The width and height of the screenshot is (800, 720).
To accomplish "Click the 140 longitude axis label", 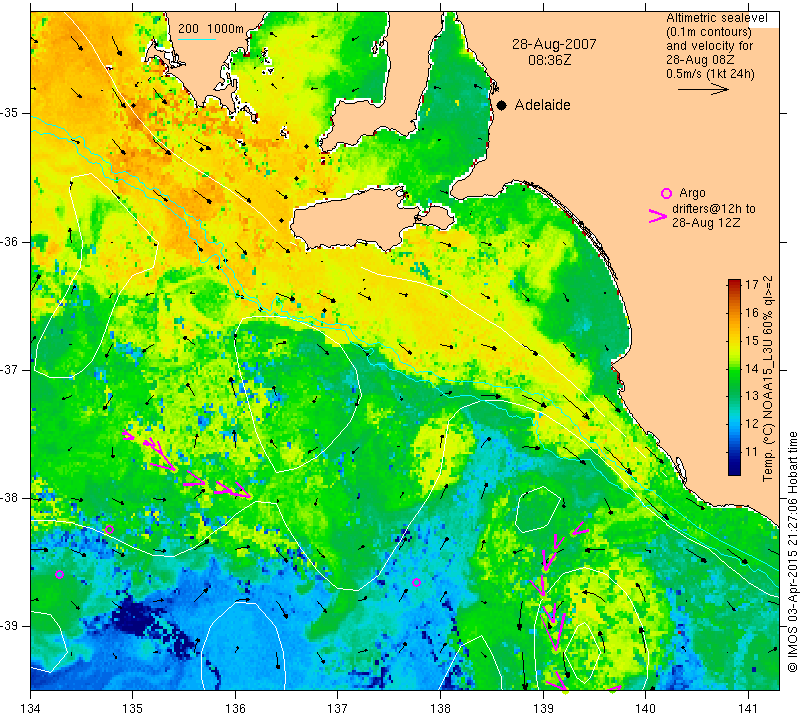I will tap(645, 708).
